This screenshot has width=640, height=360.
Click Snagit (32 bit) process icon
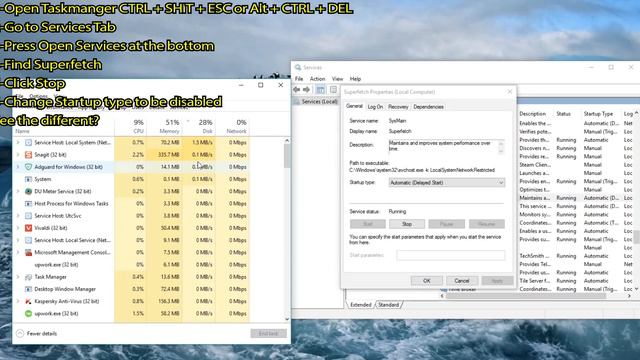pos(28,155)
